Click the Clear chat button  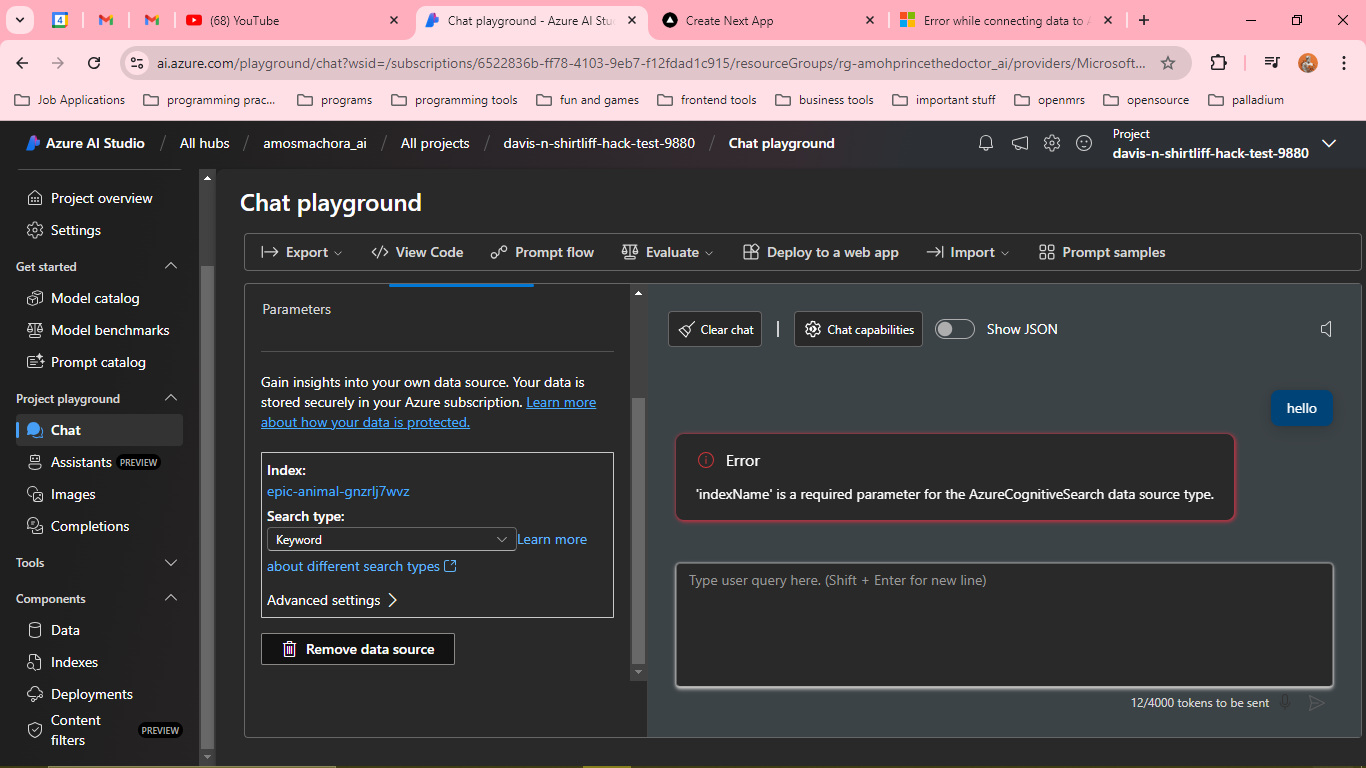(715, 329)
